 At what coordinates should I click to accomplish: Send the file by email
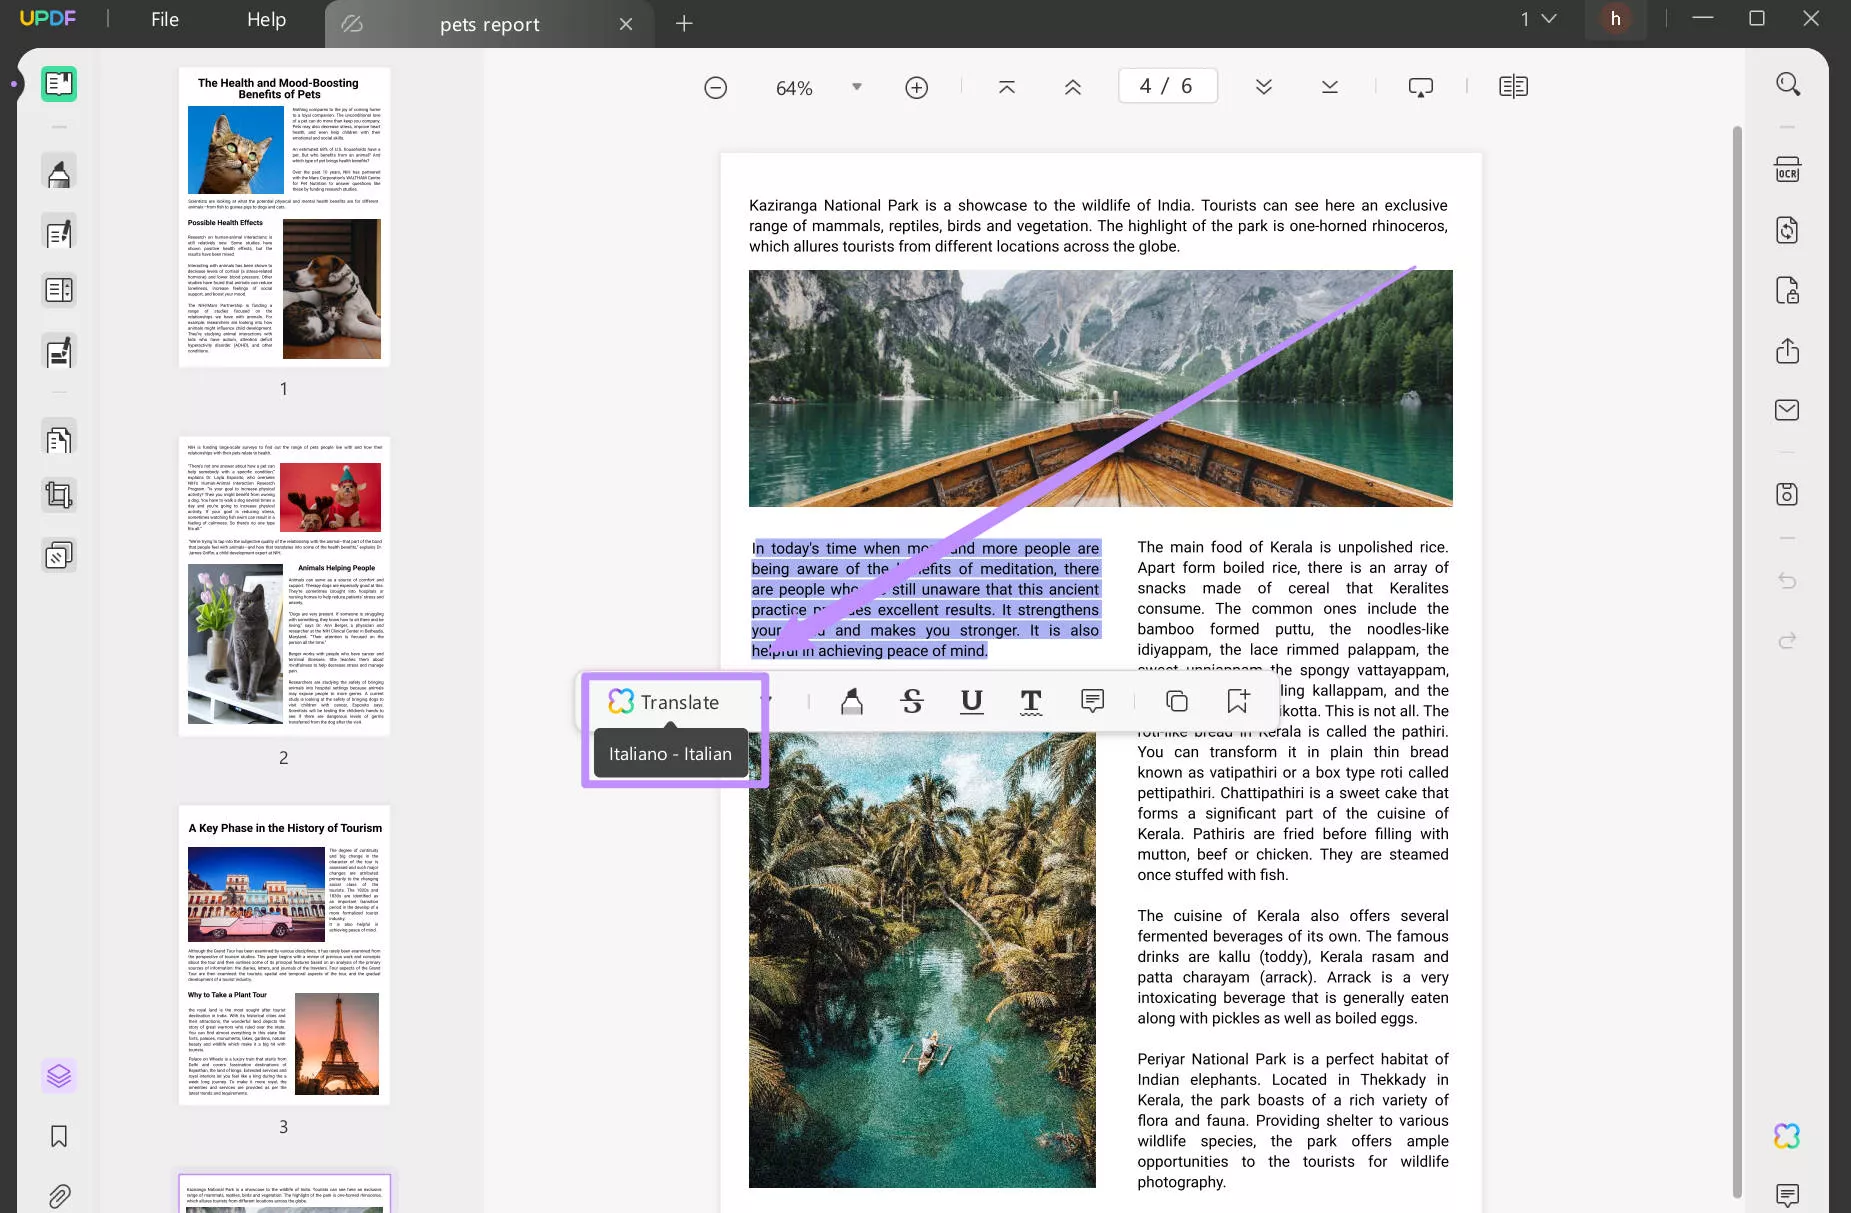point(1787,410)
